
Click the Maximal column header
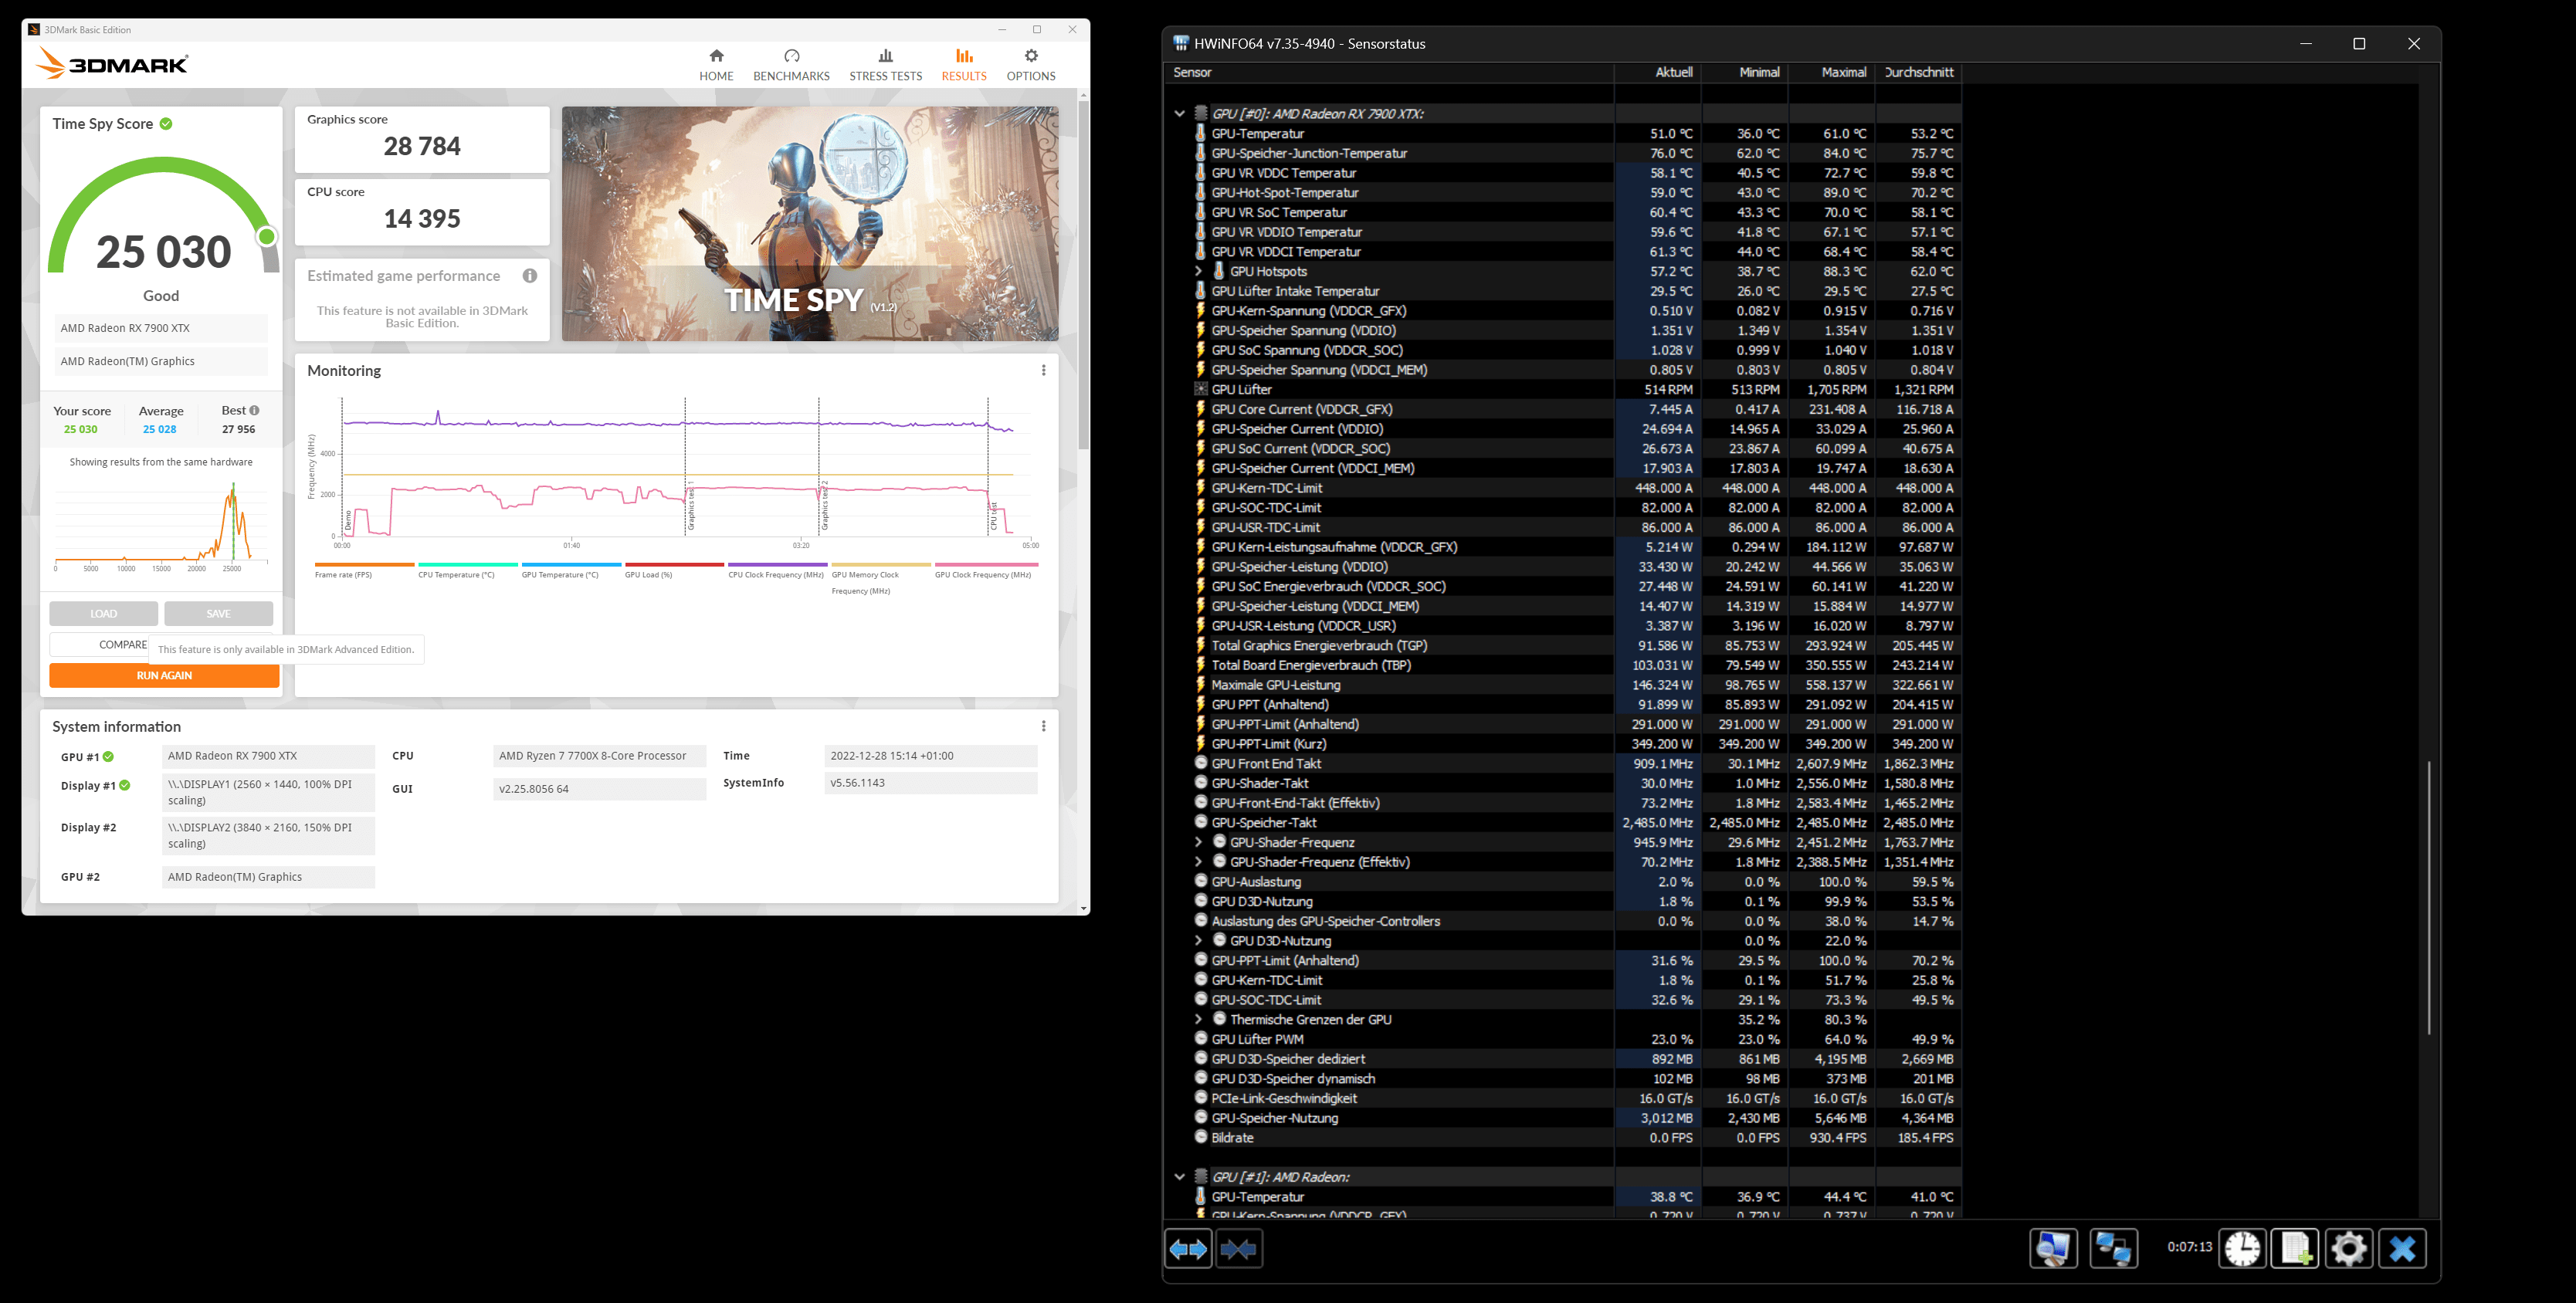coord(1832,72)
